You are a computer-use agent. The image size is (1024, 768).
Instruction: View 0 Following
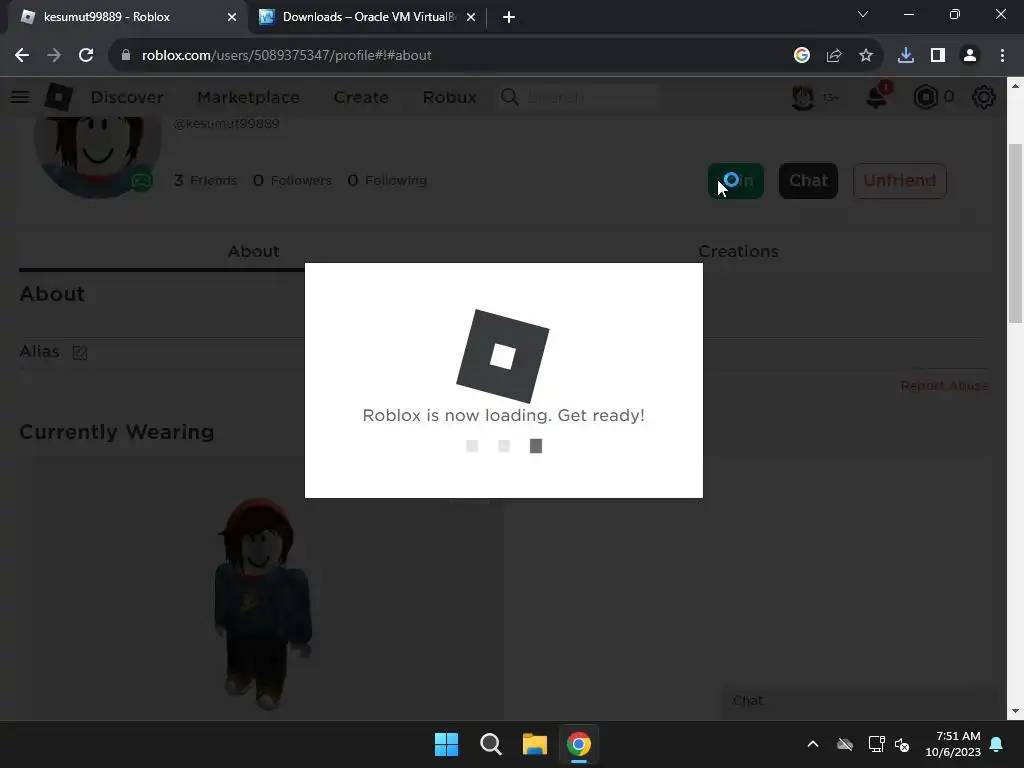[x=387, y=180]
